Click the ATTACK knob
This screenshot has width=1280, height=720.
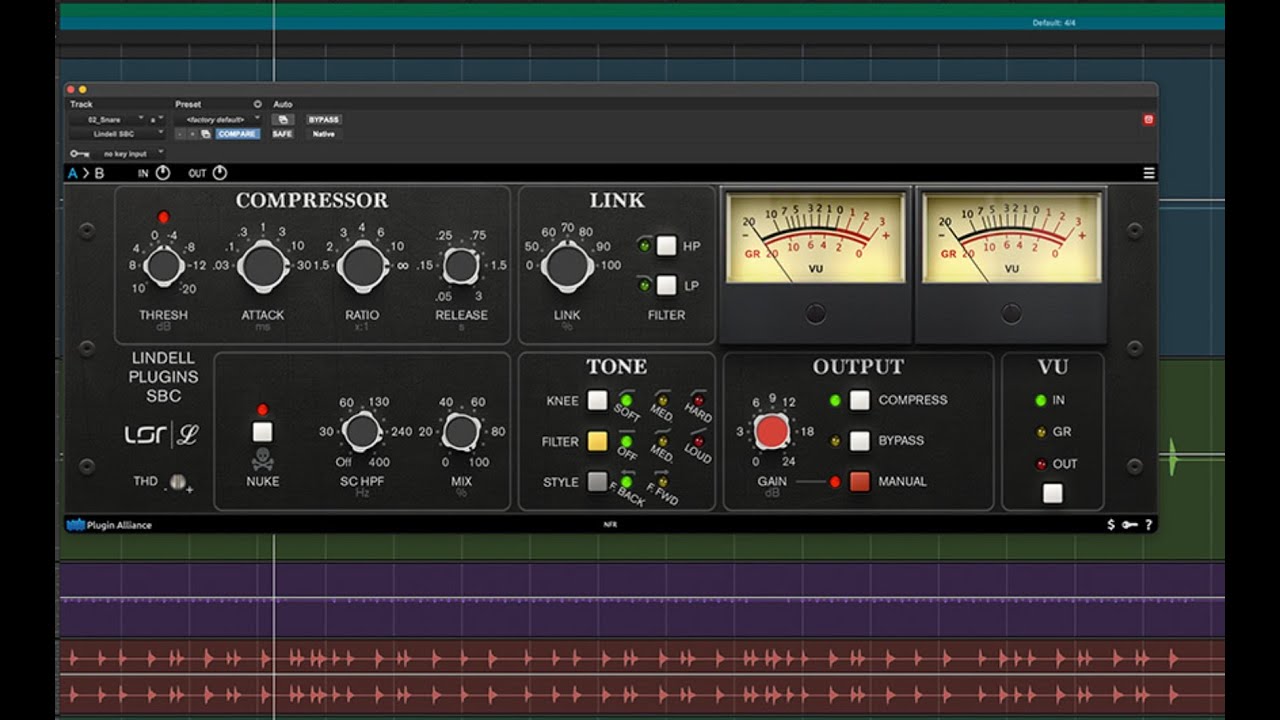(262, 267)
